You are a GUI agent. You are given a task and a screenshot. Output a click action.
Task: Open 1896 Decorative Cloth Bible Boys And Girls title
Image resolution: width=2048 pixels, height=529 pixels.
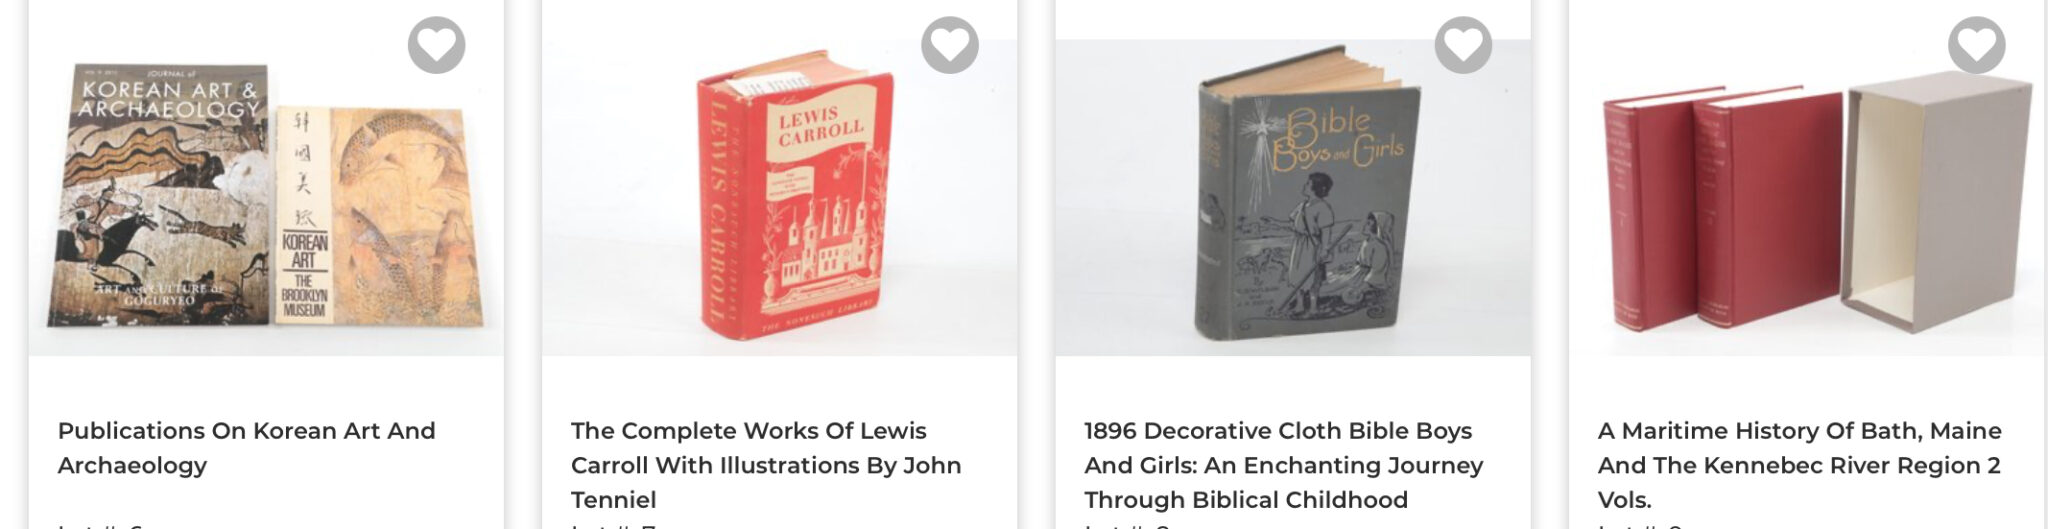tap(1283, 465)
